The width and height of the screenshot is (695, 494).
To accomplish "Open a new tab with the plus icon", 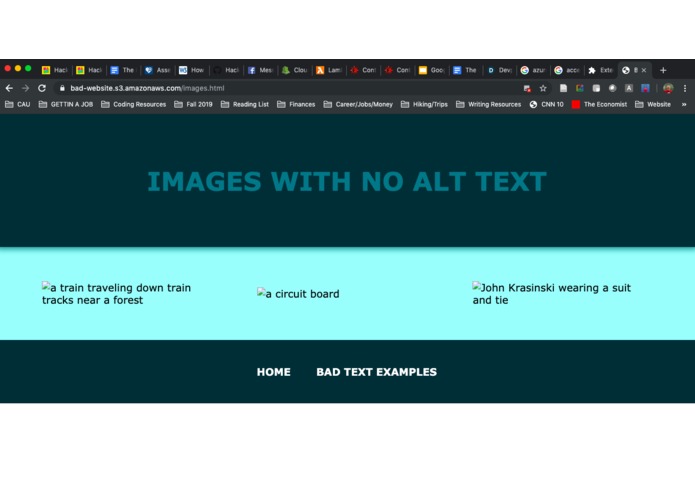I will (663, 70).
